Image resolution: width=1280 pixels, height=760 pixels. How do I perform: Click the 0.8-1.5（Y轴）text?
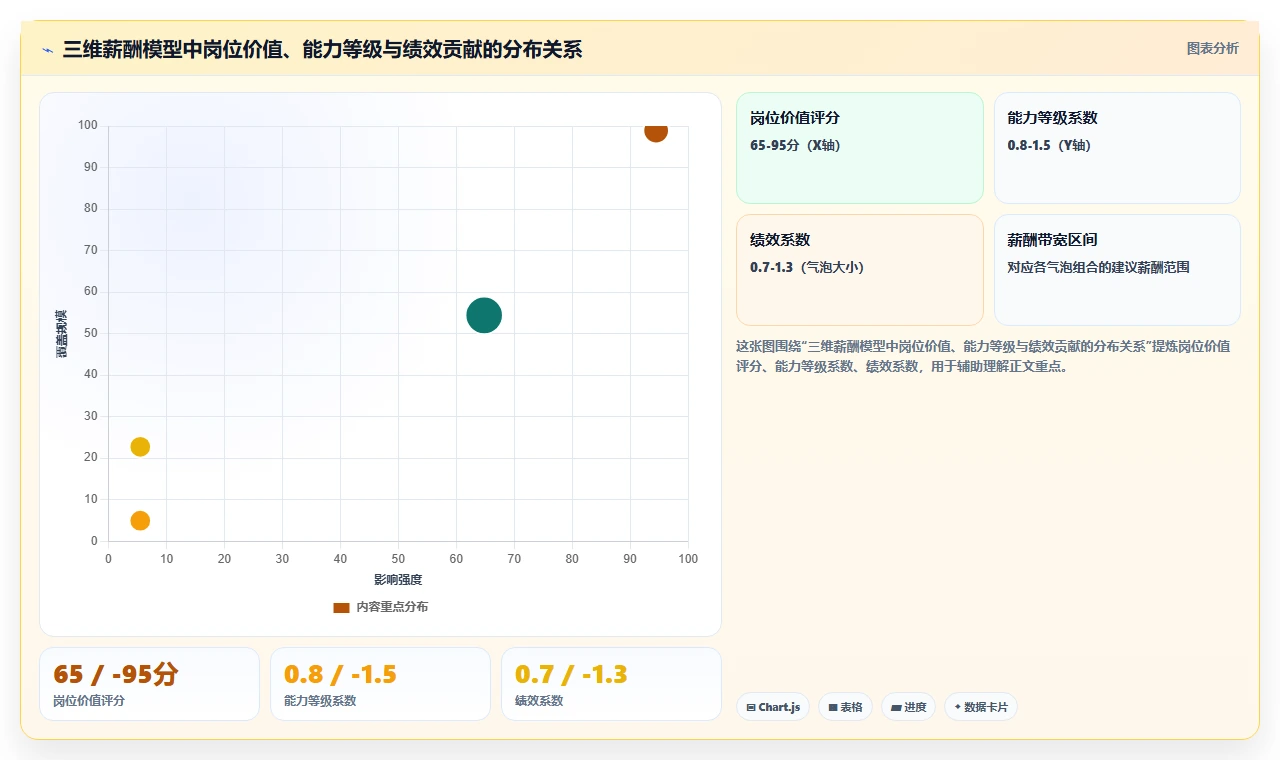[x=1049, y=145]
